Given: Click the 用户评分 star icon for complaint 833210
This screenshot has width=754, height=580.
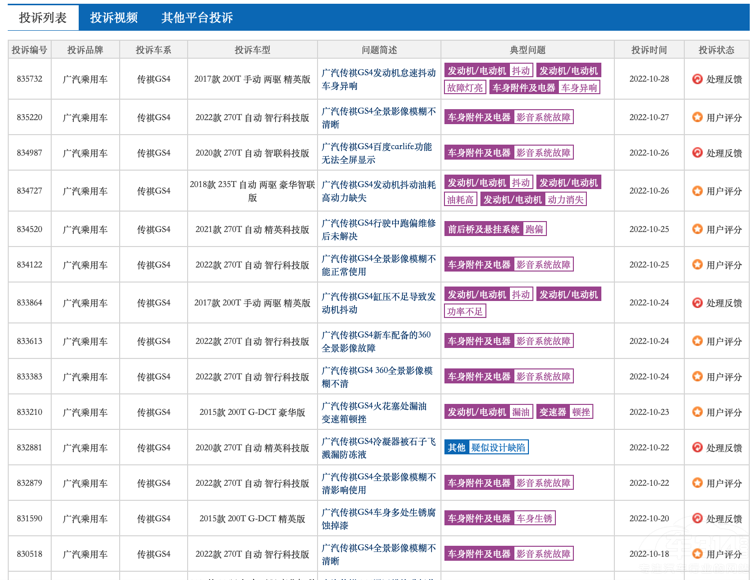Looking at the screenshot, I should pos(697,412).
